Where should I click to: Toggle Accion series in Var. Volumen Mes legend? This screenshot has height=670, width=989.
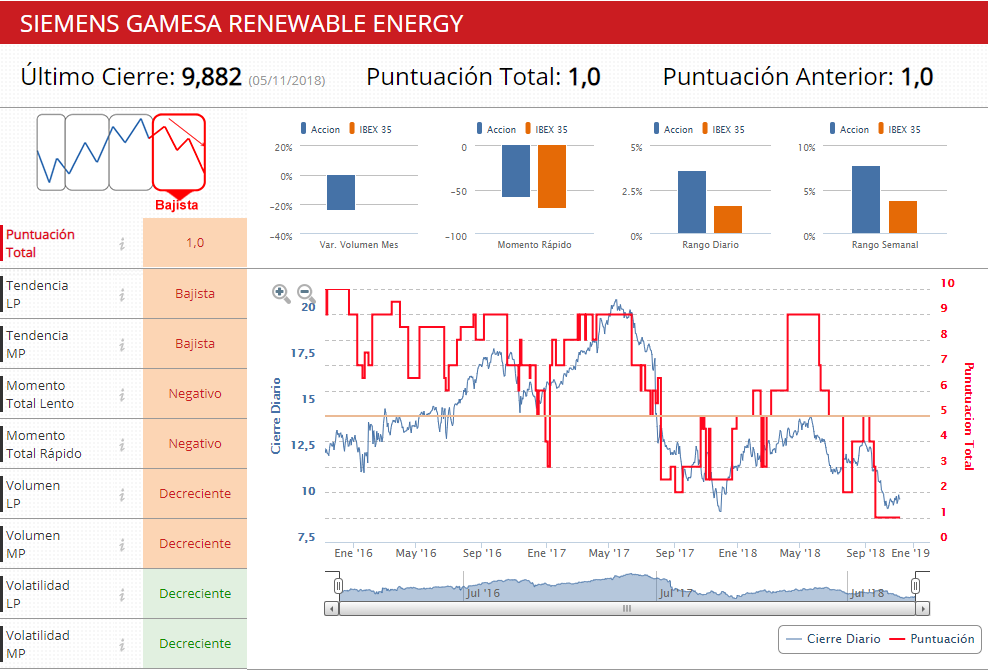point(320,129)
